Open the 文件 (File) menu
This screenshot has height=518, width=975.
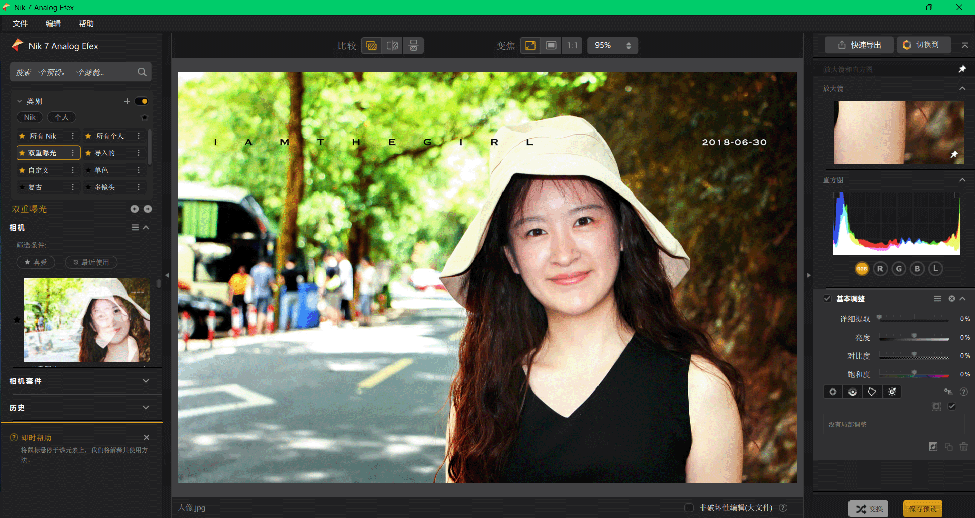click(20, 24)
